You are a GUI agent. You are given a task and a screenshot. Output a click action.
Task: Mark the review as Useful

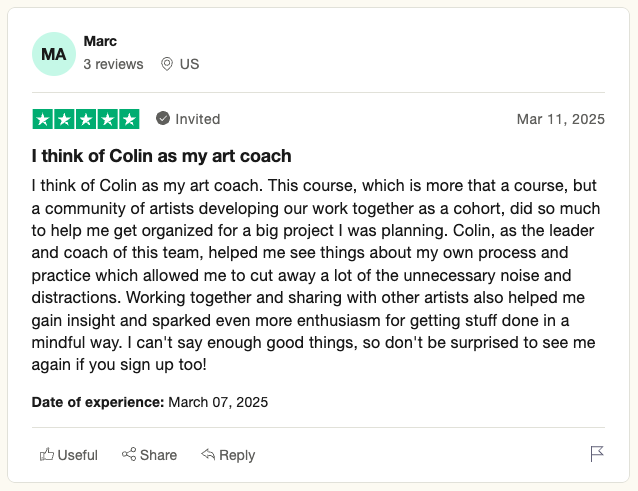coord(68,455)
